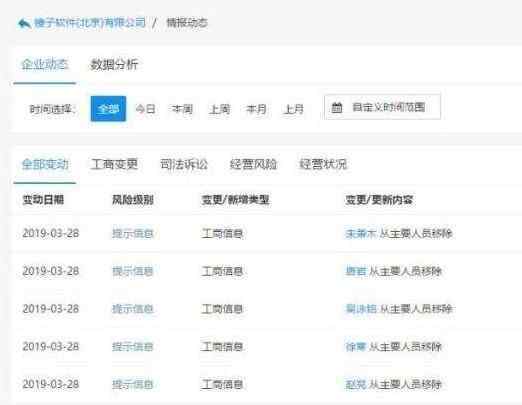Switch to the 工商变更 tab

pos(114,164)
